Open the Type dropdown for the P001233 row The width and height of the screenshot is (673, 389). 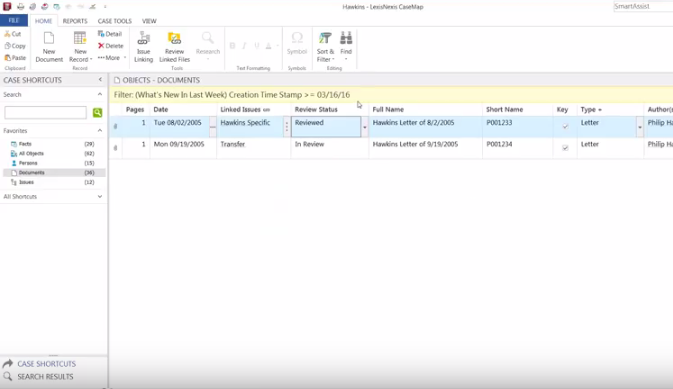coord(640,128)
